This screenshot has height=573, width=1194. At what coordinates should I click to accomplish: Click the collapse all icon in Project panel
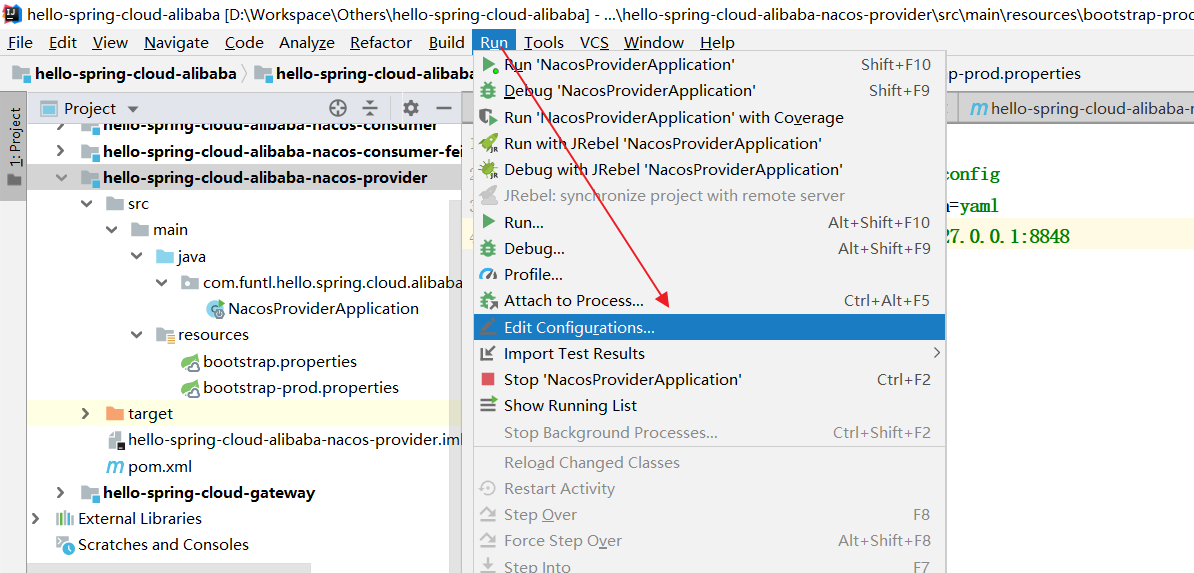pyautogui.click(x=370, y=108)
